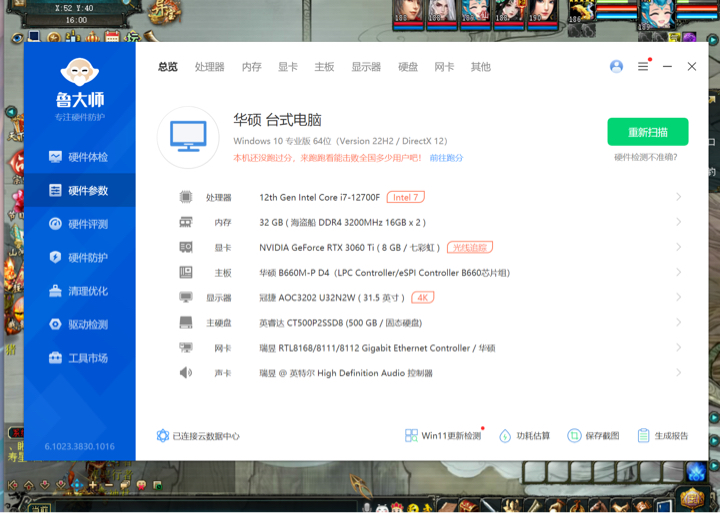Switch to the 处理器 tab

[x=209, y=67]
